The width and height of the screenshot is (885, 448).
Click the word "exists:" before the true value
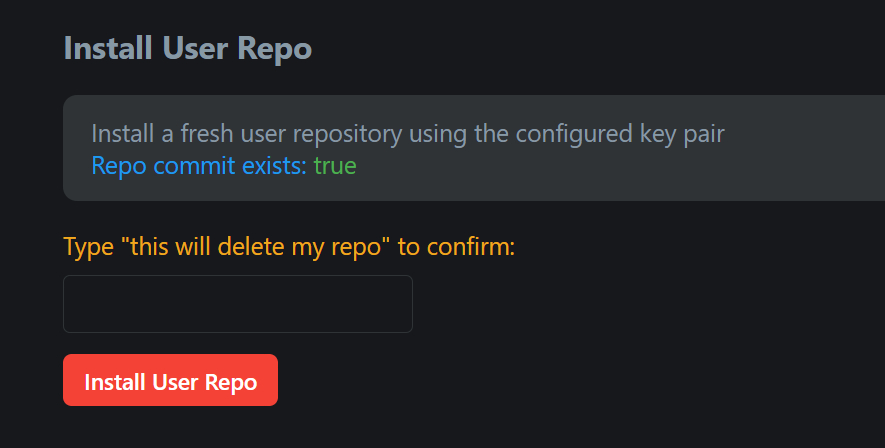(x=275, y=166)
